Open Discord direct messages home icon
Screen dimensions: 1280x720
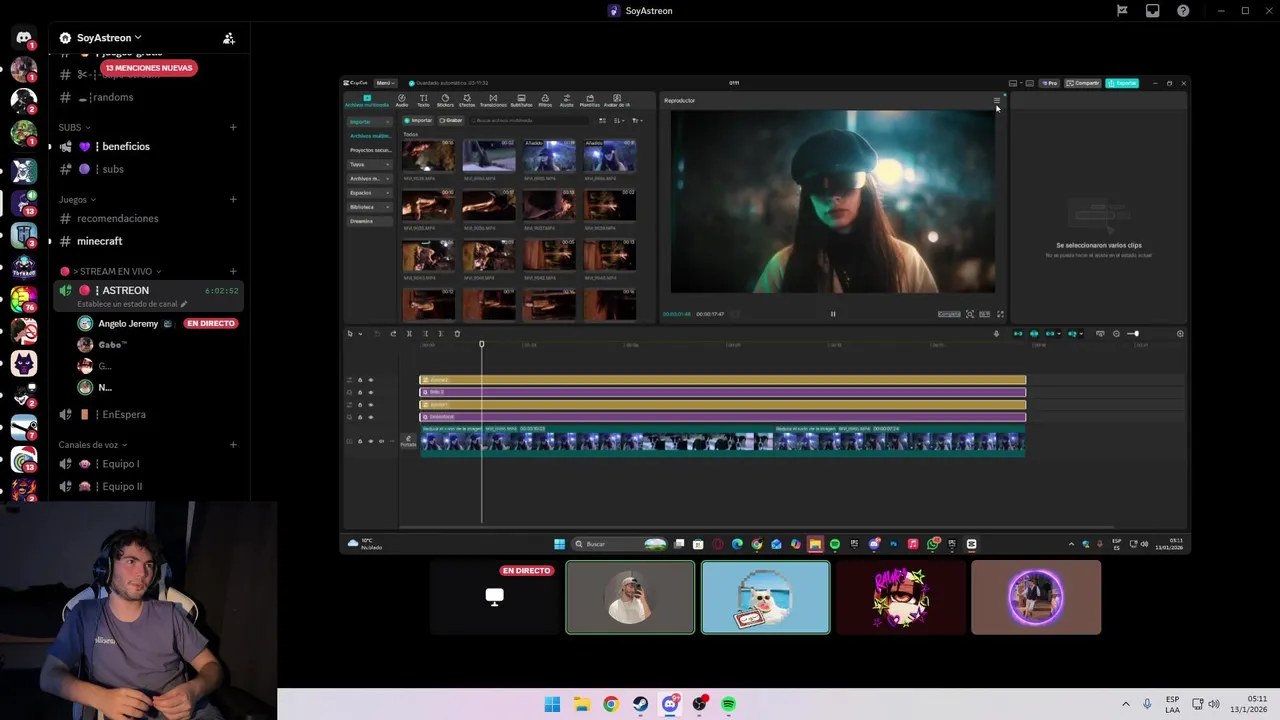24,37
